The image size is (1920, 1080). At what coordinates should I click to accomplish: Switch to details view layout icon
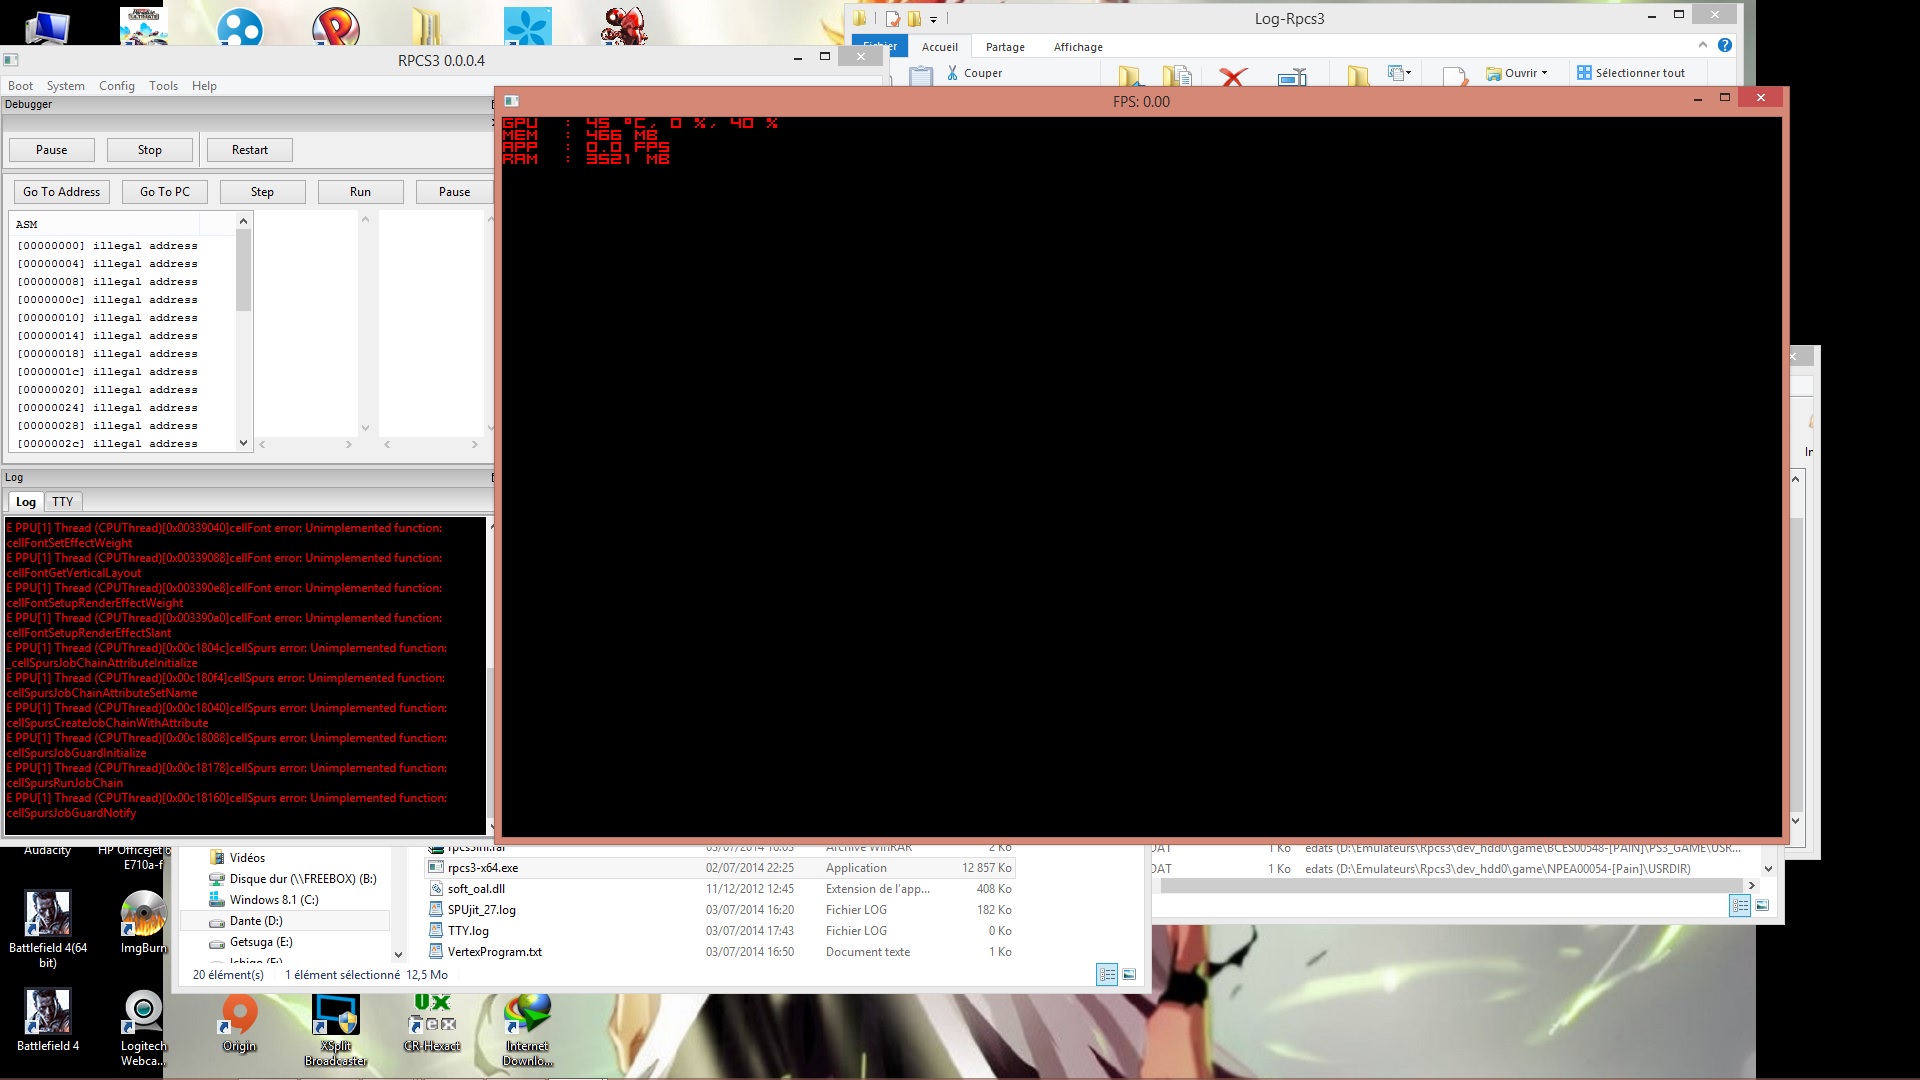coord(1107,974)
